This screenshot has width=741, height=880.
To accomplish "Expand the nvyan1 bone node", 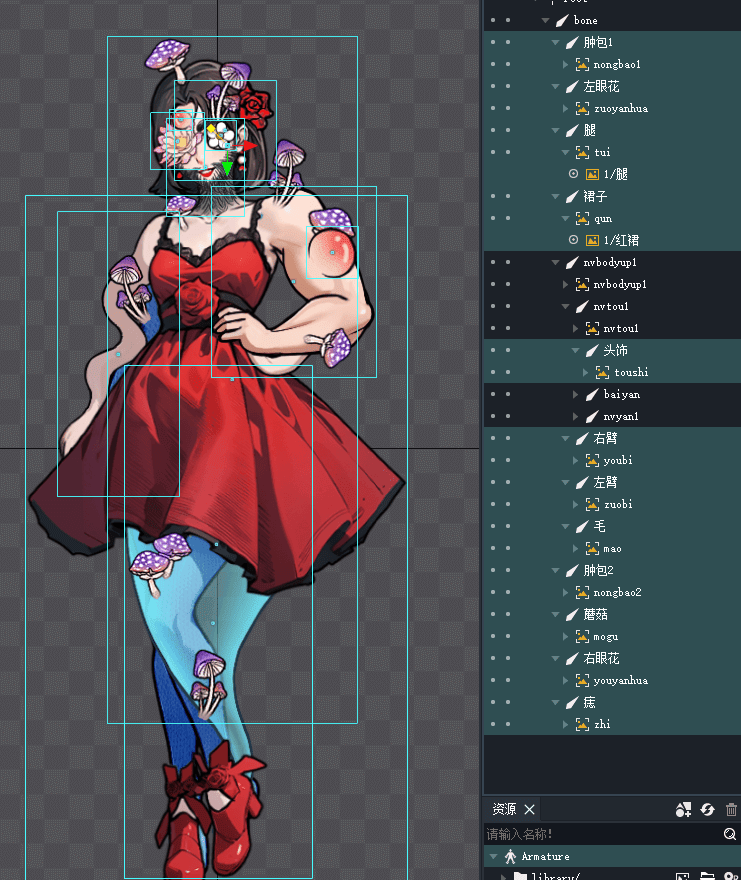I will (x=577, y=417).
